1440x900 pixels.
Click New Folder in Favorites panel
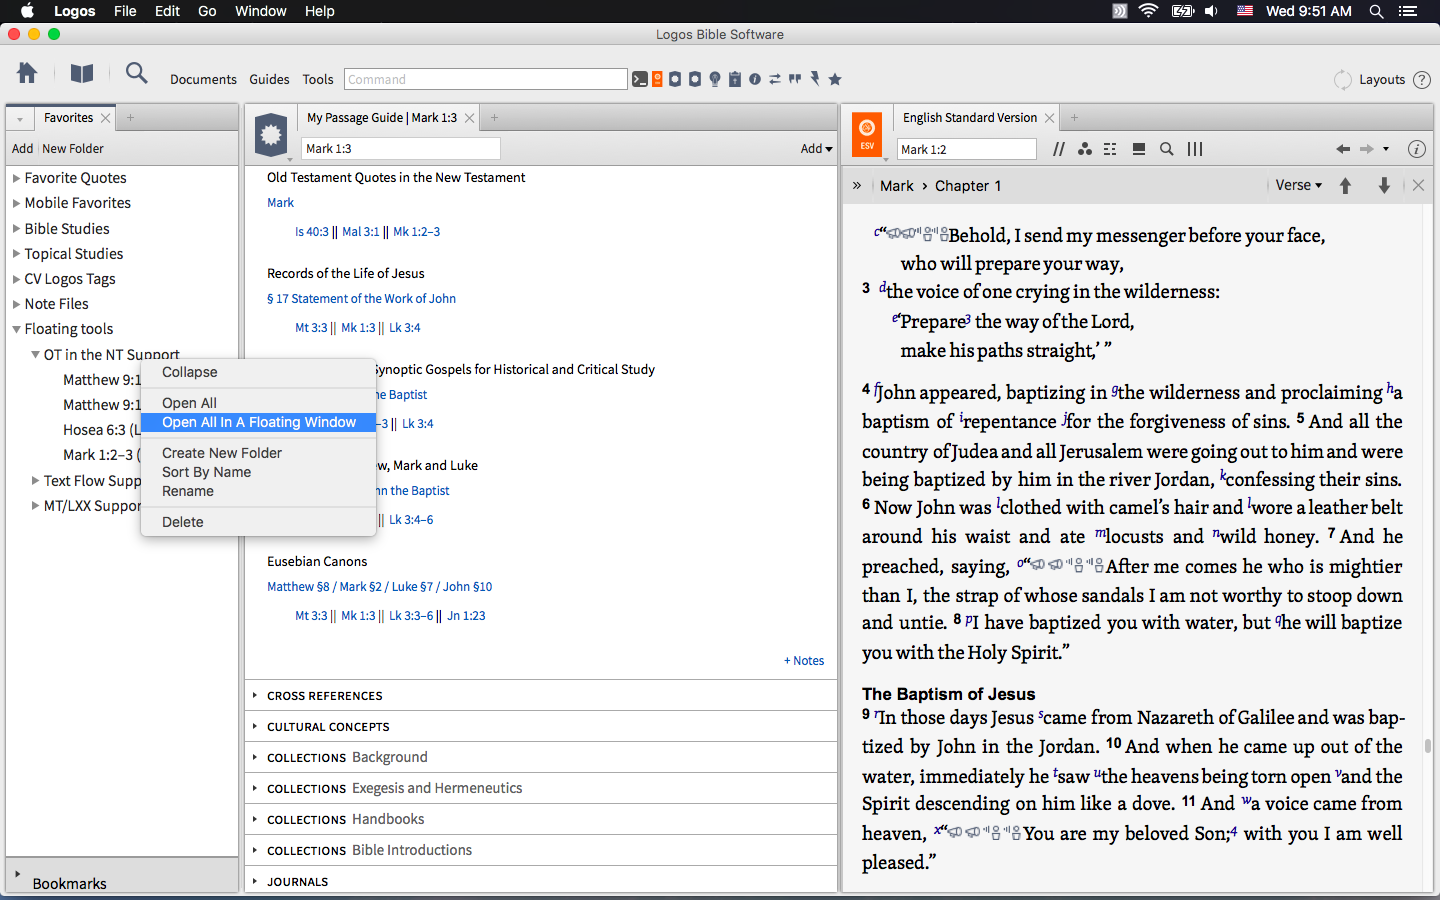(73, 149)
